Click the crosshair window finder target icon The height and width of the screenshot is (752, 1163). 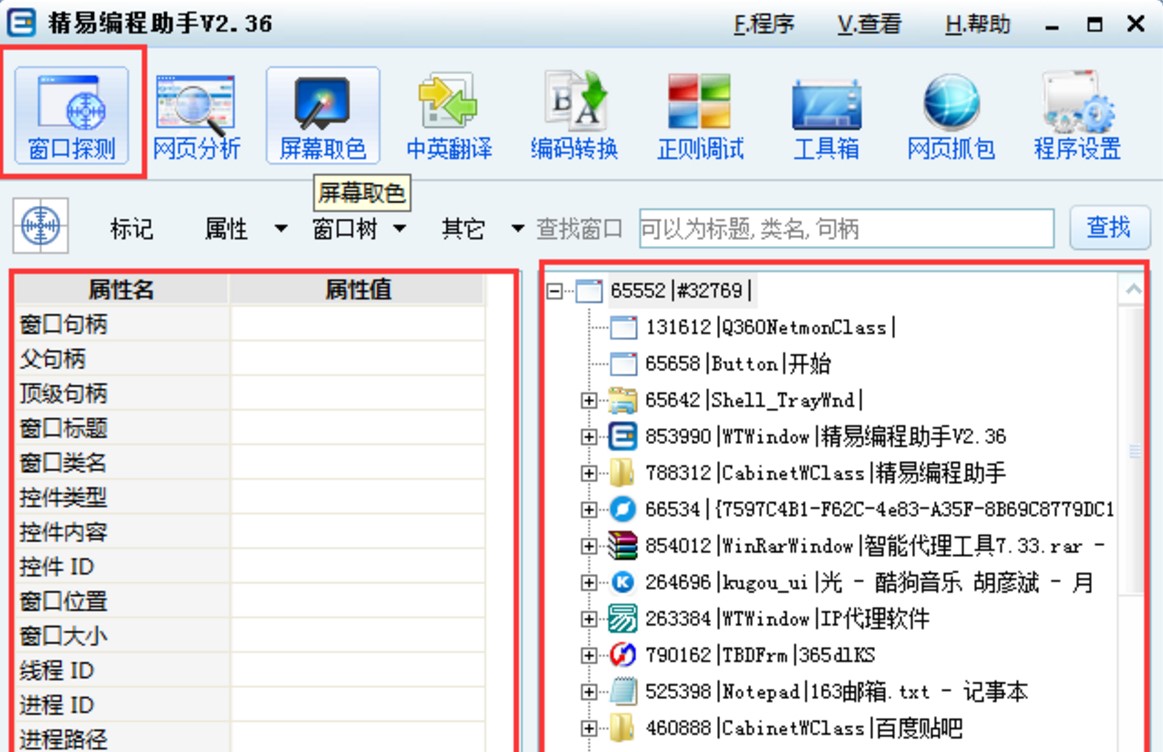coord(41,225)
